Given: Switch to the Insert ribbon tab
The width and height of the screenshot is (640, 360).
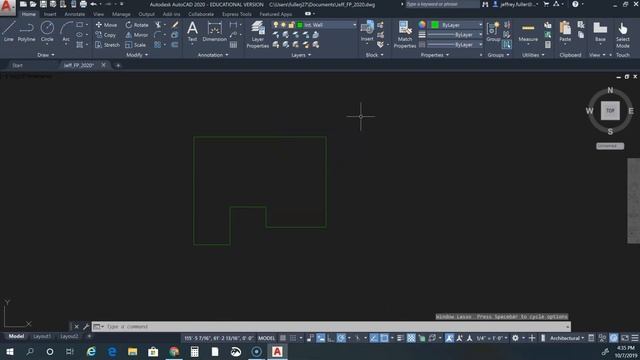Looking at the screenshot, I should coord(50,14).
